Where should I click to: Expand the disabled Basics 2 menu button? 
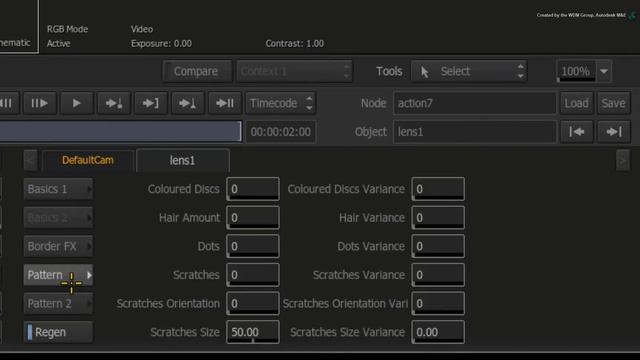pos(58,218)
